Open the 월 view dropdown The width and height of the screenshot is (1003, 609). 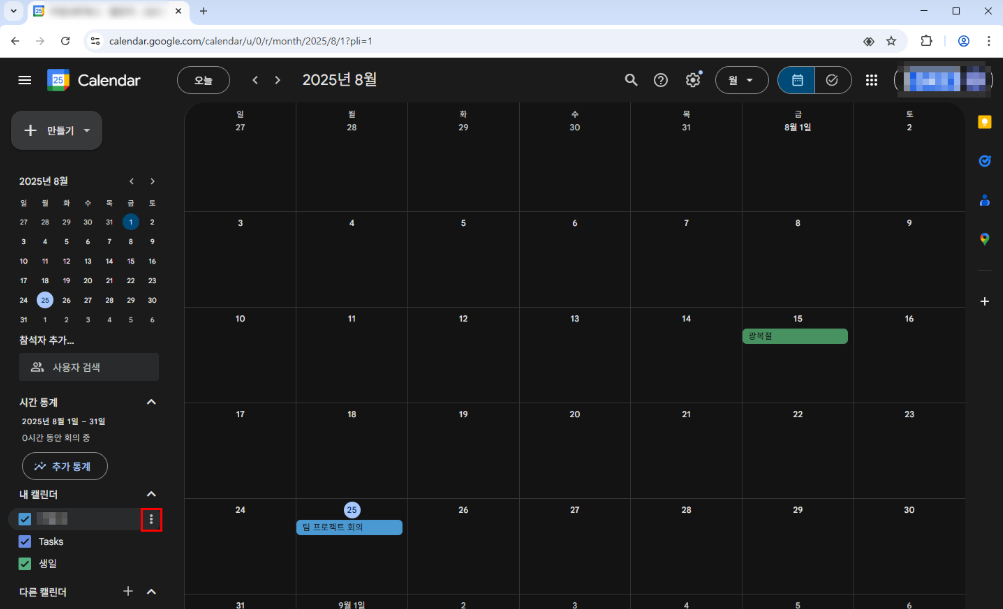[x=741, y=80]
